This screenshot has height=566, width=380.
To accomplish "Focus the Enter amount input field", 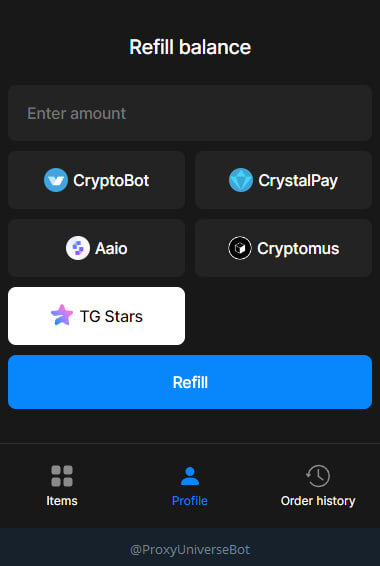I will tap(190, 113).
